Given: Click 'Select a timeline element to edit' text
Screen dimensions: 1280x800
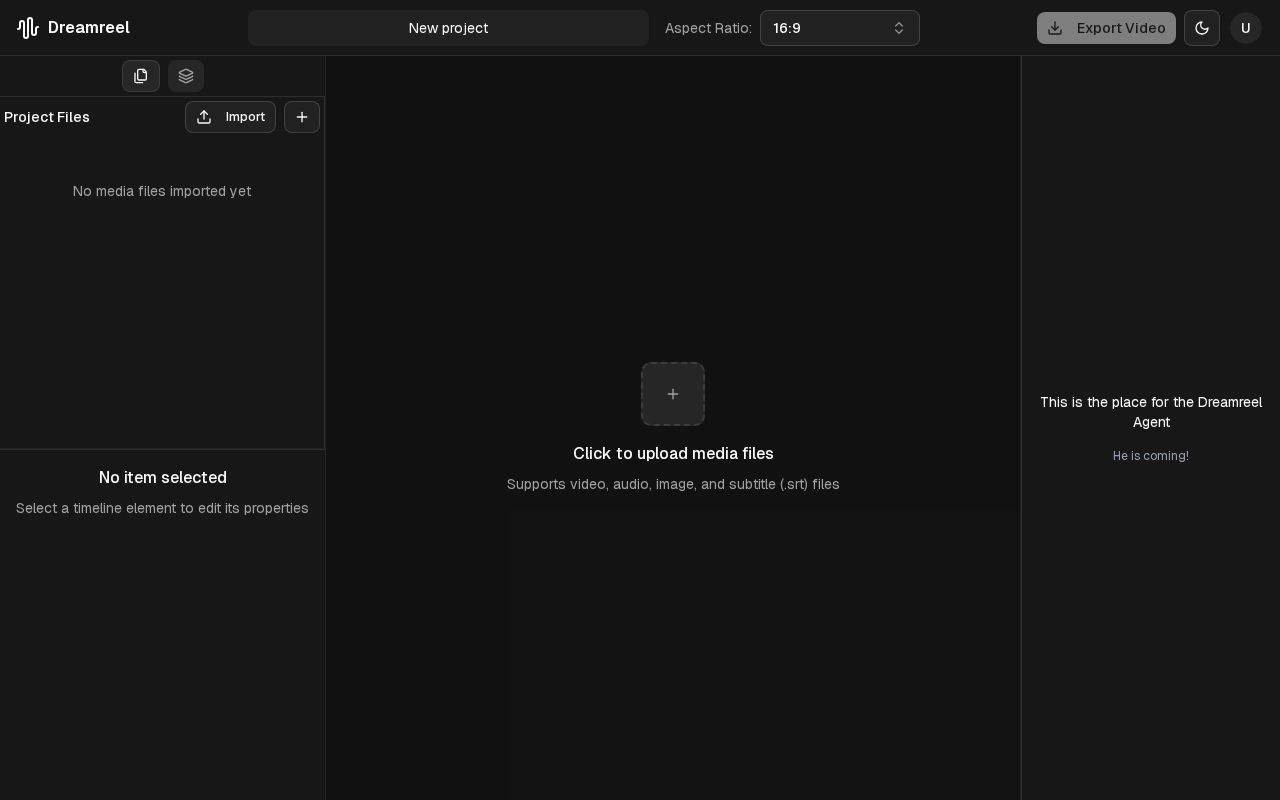Looking at the screenshot, I should click(162, 508).
